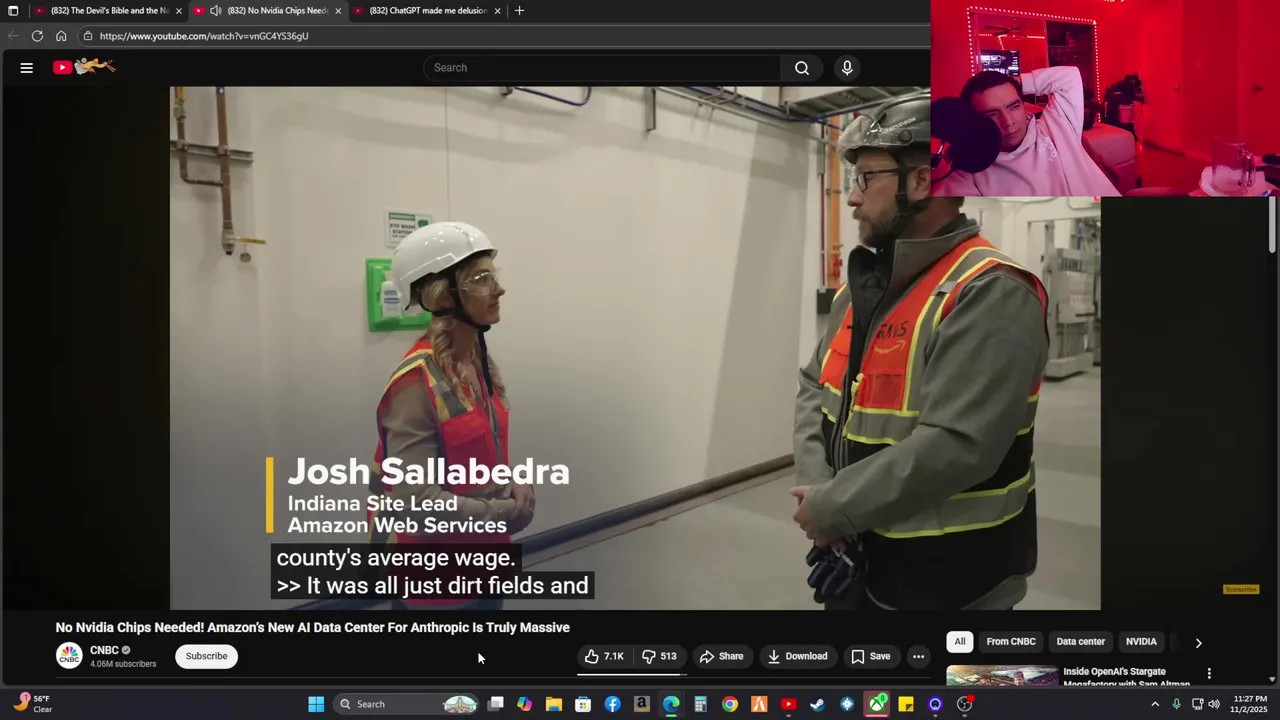Screen dimensions: 1280x720
Task: Open Calculator from the taskbar
Action: pyautogui.click(x=700, y=704)
